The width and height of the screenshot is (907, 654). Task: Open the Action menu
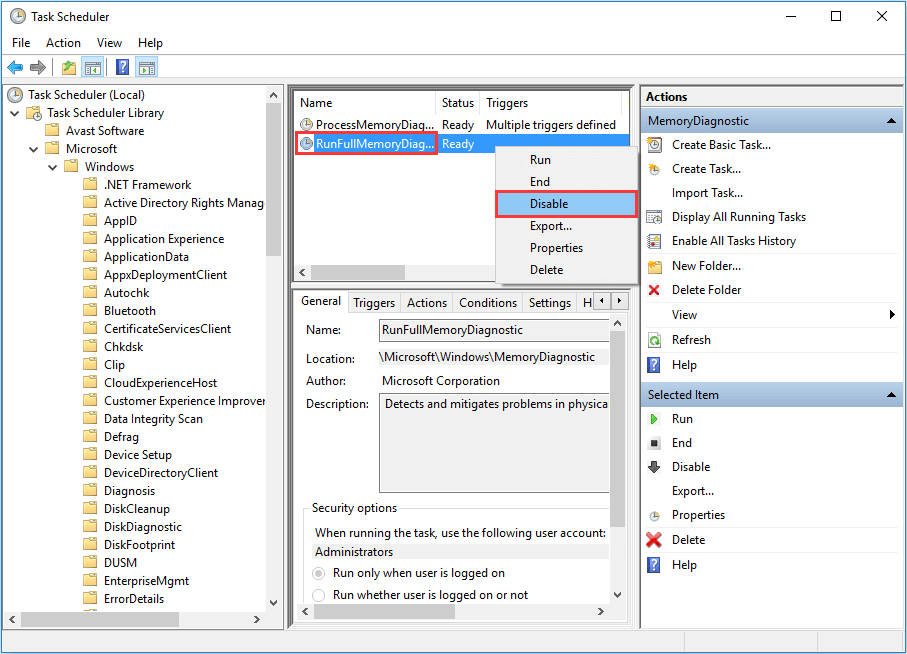click(63, 43)
